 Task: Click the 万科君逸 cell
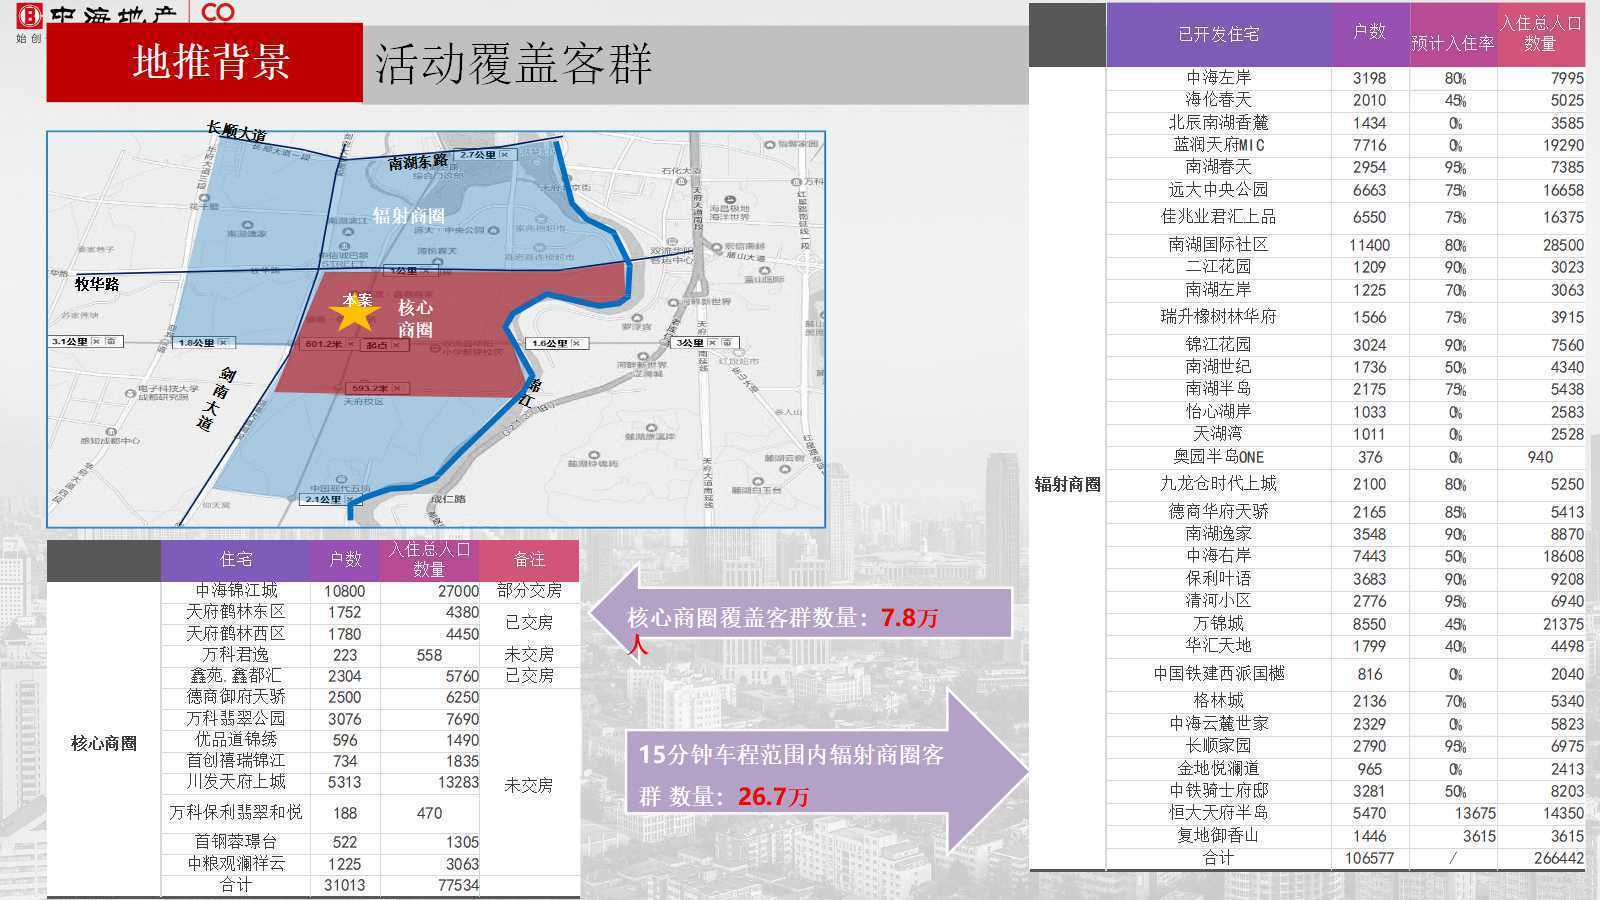pos(236,655)
